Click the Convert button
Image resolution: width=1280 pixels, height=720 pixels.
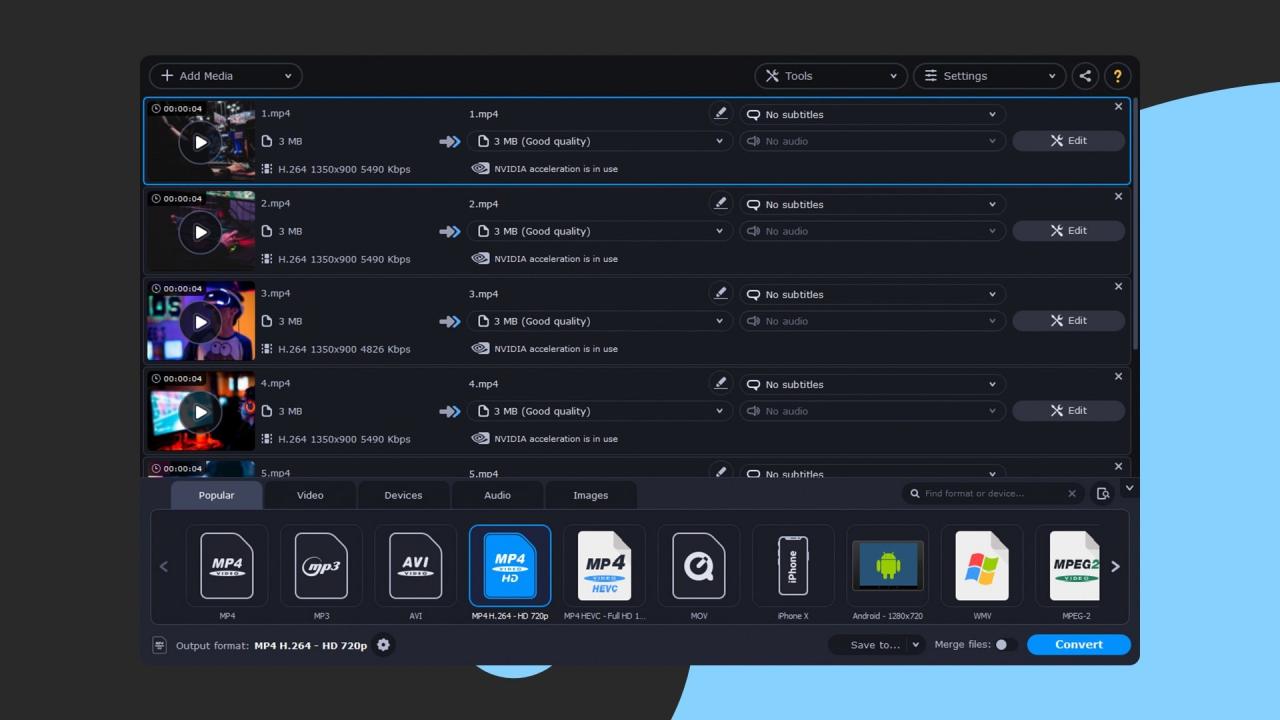tap(1078, 645)
